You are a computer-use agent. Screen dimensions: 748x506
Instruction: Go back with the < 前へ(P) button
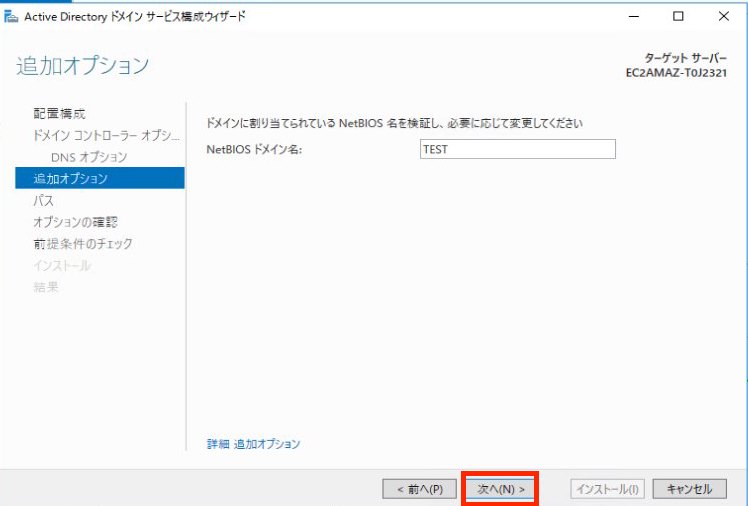[x=420, y=489]
